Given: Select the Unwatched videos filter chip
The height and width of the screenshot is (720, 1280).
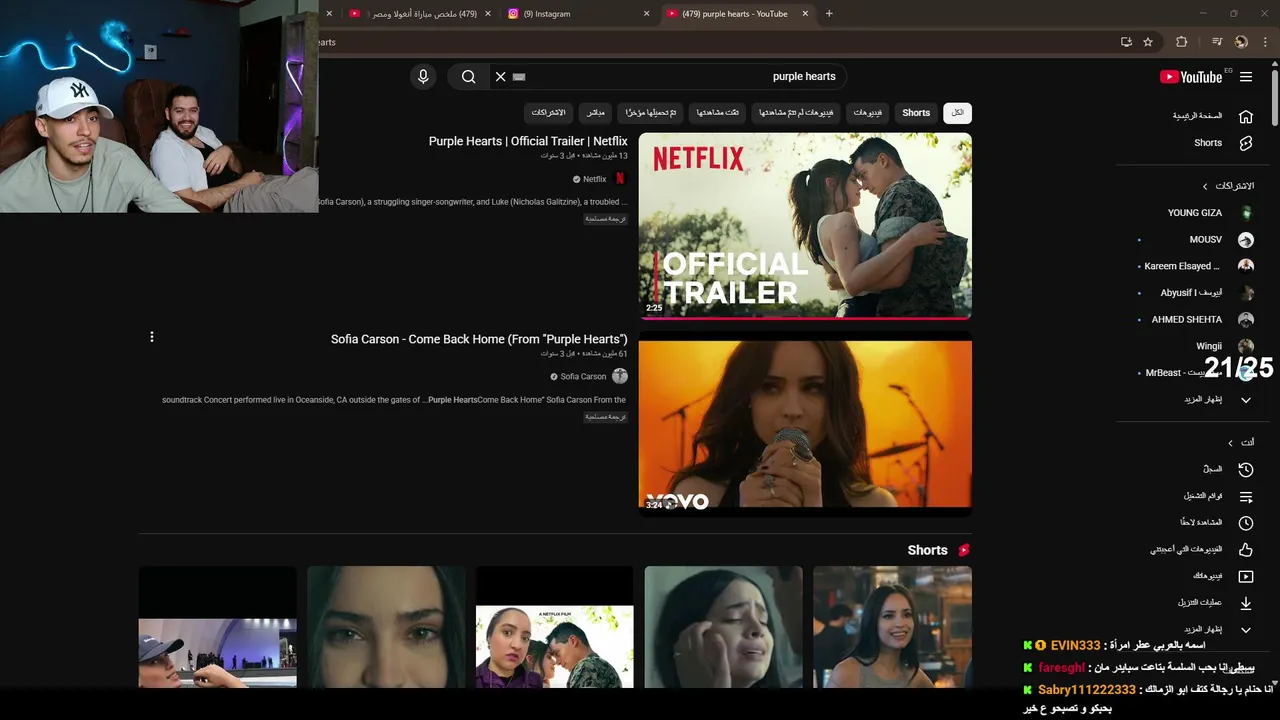Looking at the screenshot, I should (x=796, y=113).
